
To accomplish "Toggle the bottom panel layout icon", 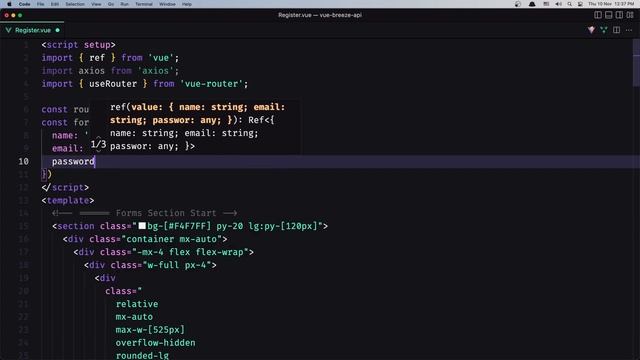I will [x=609, y=15].
